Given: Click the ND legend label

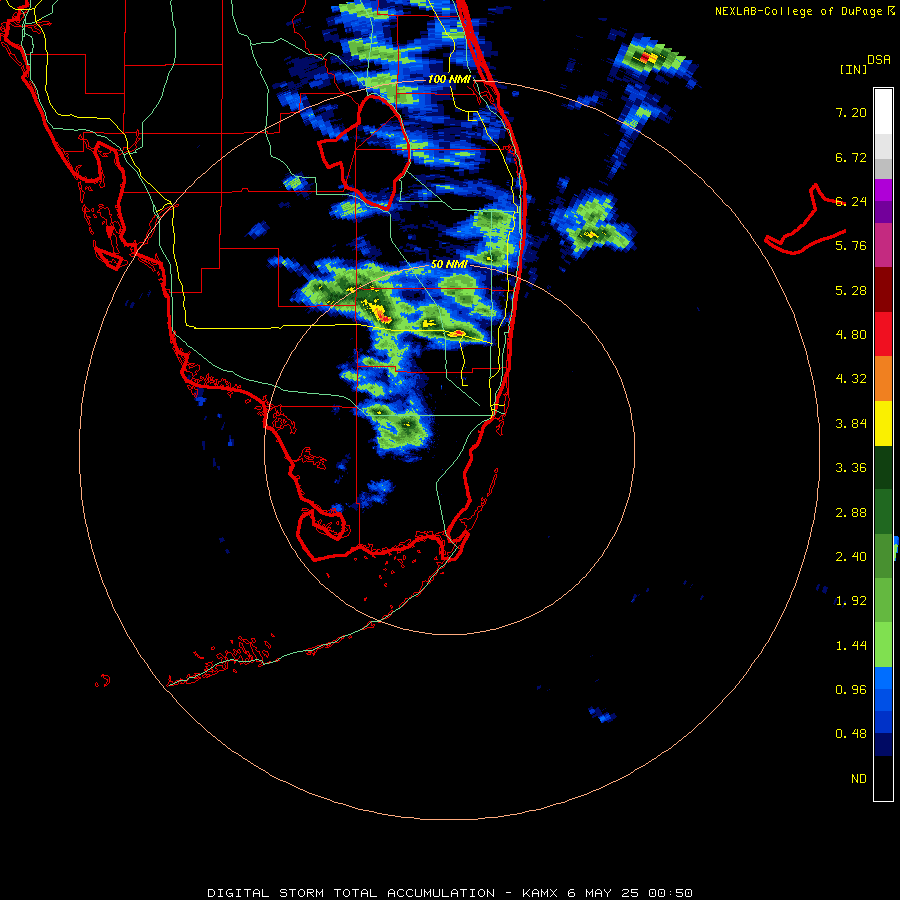Looking at the screenshot, I should click(859, 779).
